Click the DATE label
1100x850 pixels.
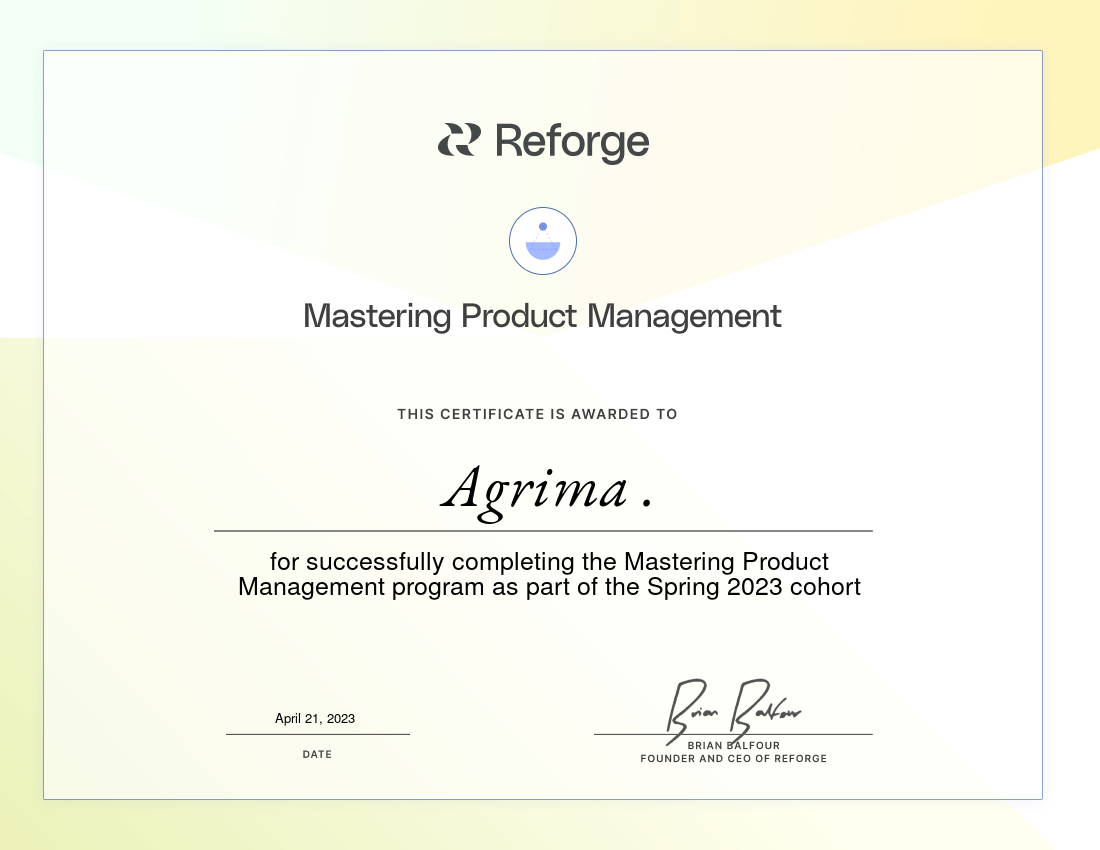(317, 755)
